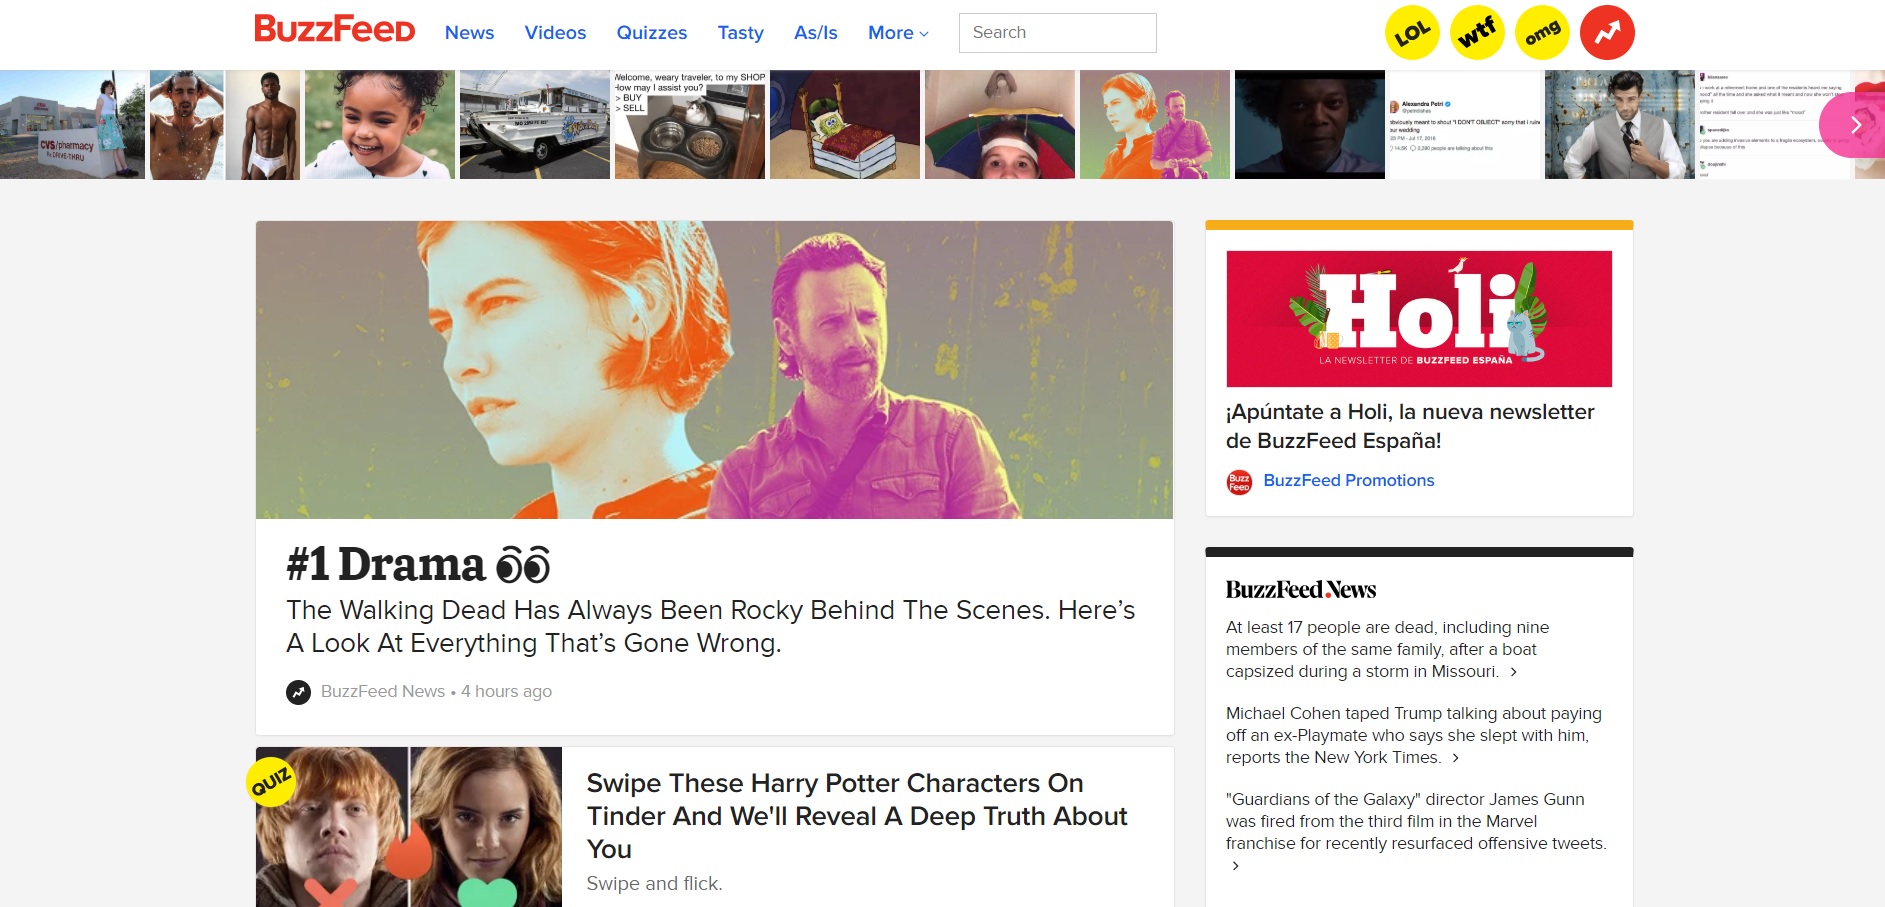The width and height of the screenshot is (1885, 907).
Task: Open the As/Is menu item
Action: [x=816, y=33]
